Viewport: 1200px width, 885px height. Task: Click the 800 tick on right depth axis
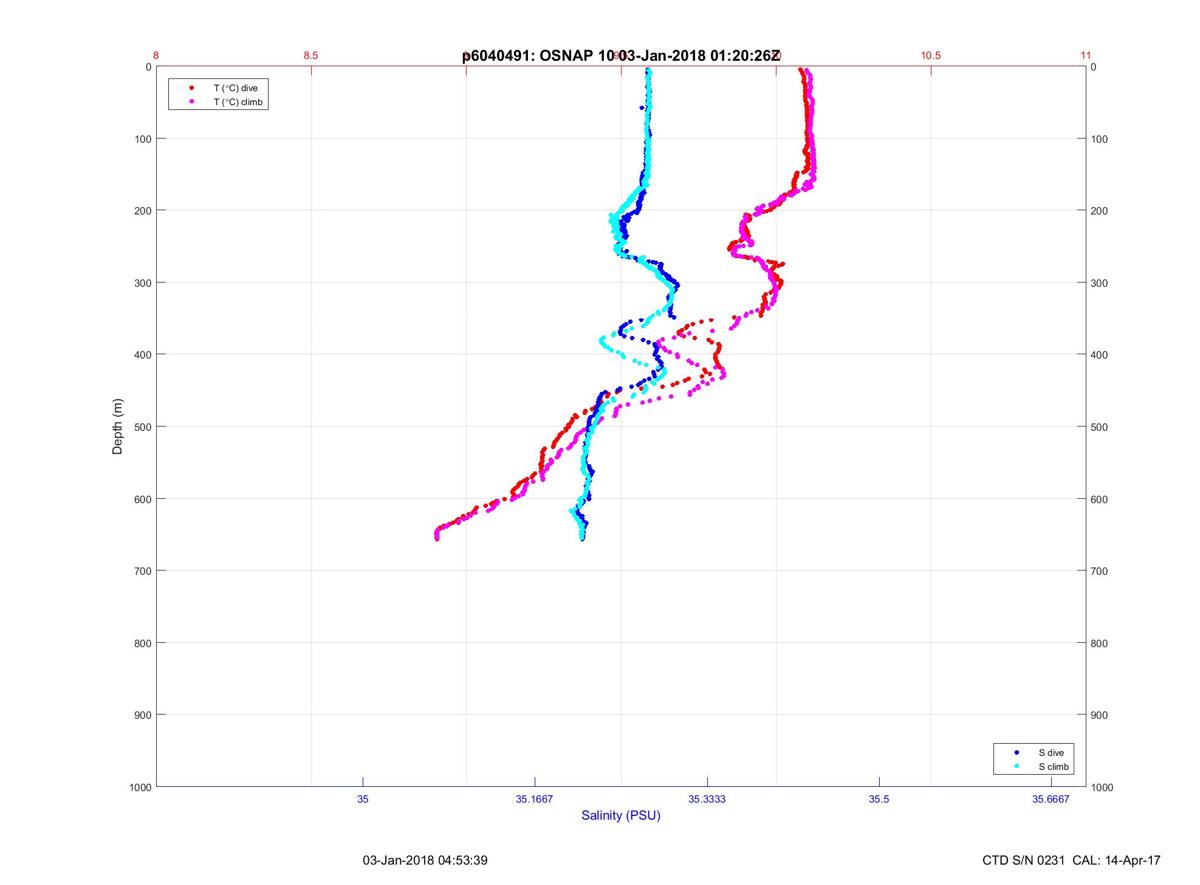point(1100,643)
